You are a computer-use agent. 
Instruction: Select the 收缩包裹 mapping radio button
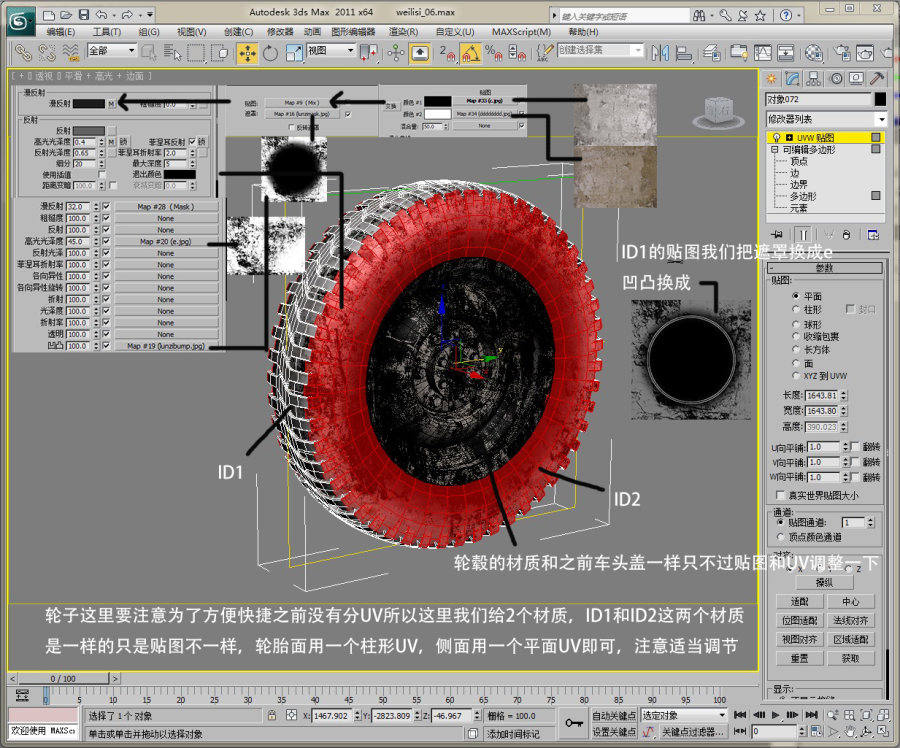[796, 336]
